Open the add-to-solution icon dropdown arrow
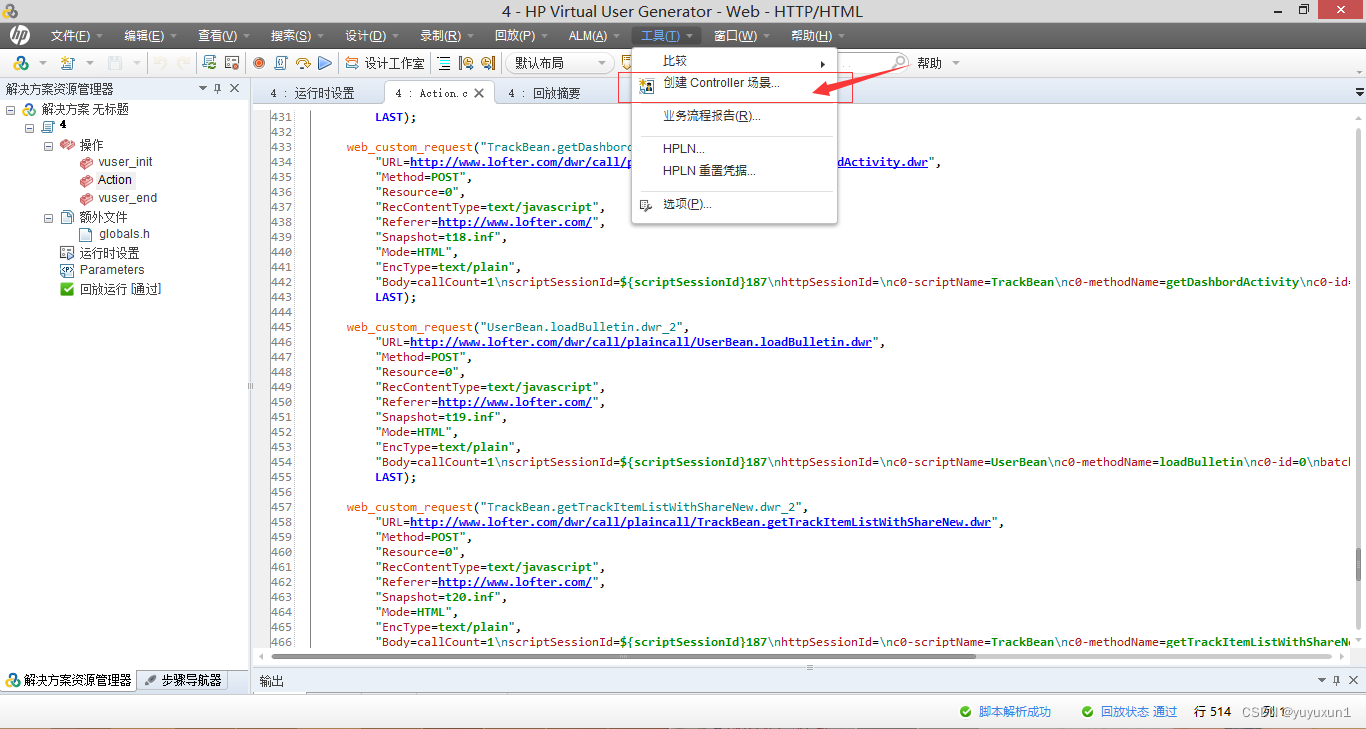This screenshot has height=729, width=1366. click(x=42, y=64)
